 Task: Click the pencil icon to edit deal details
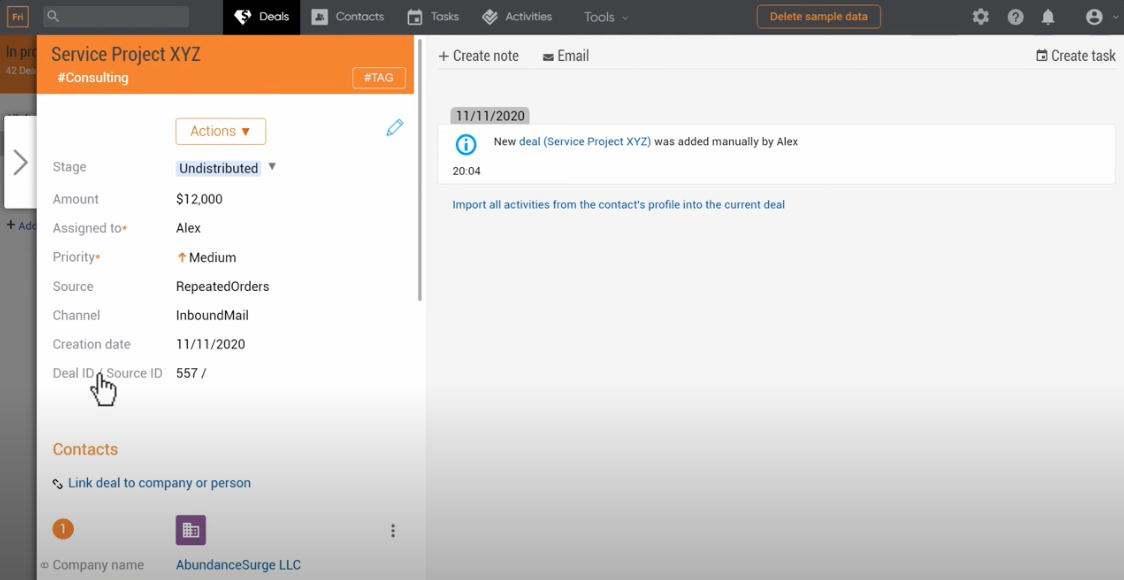tap(395, 127)
